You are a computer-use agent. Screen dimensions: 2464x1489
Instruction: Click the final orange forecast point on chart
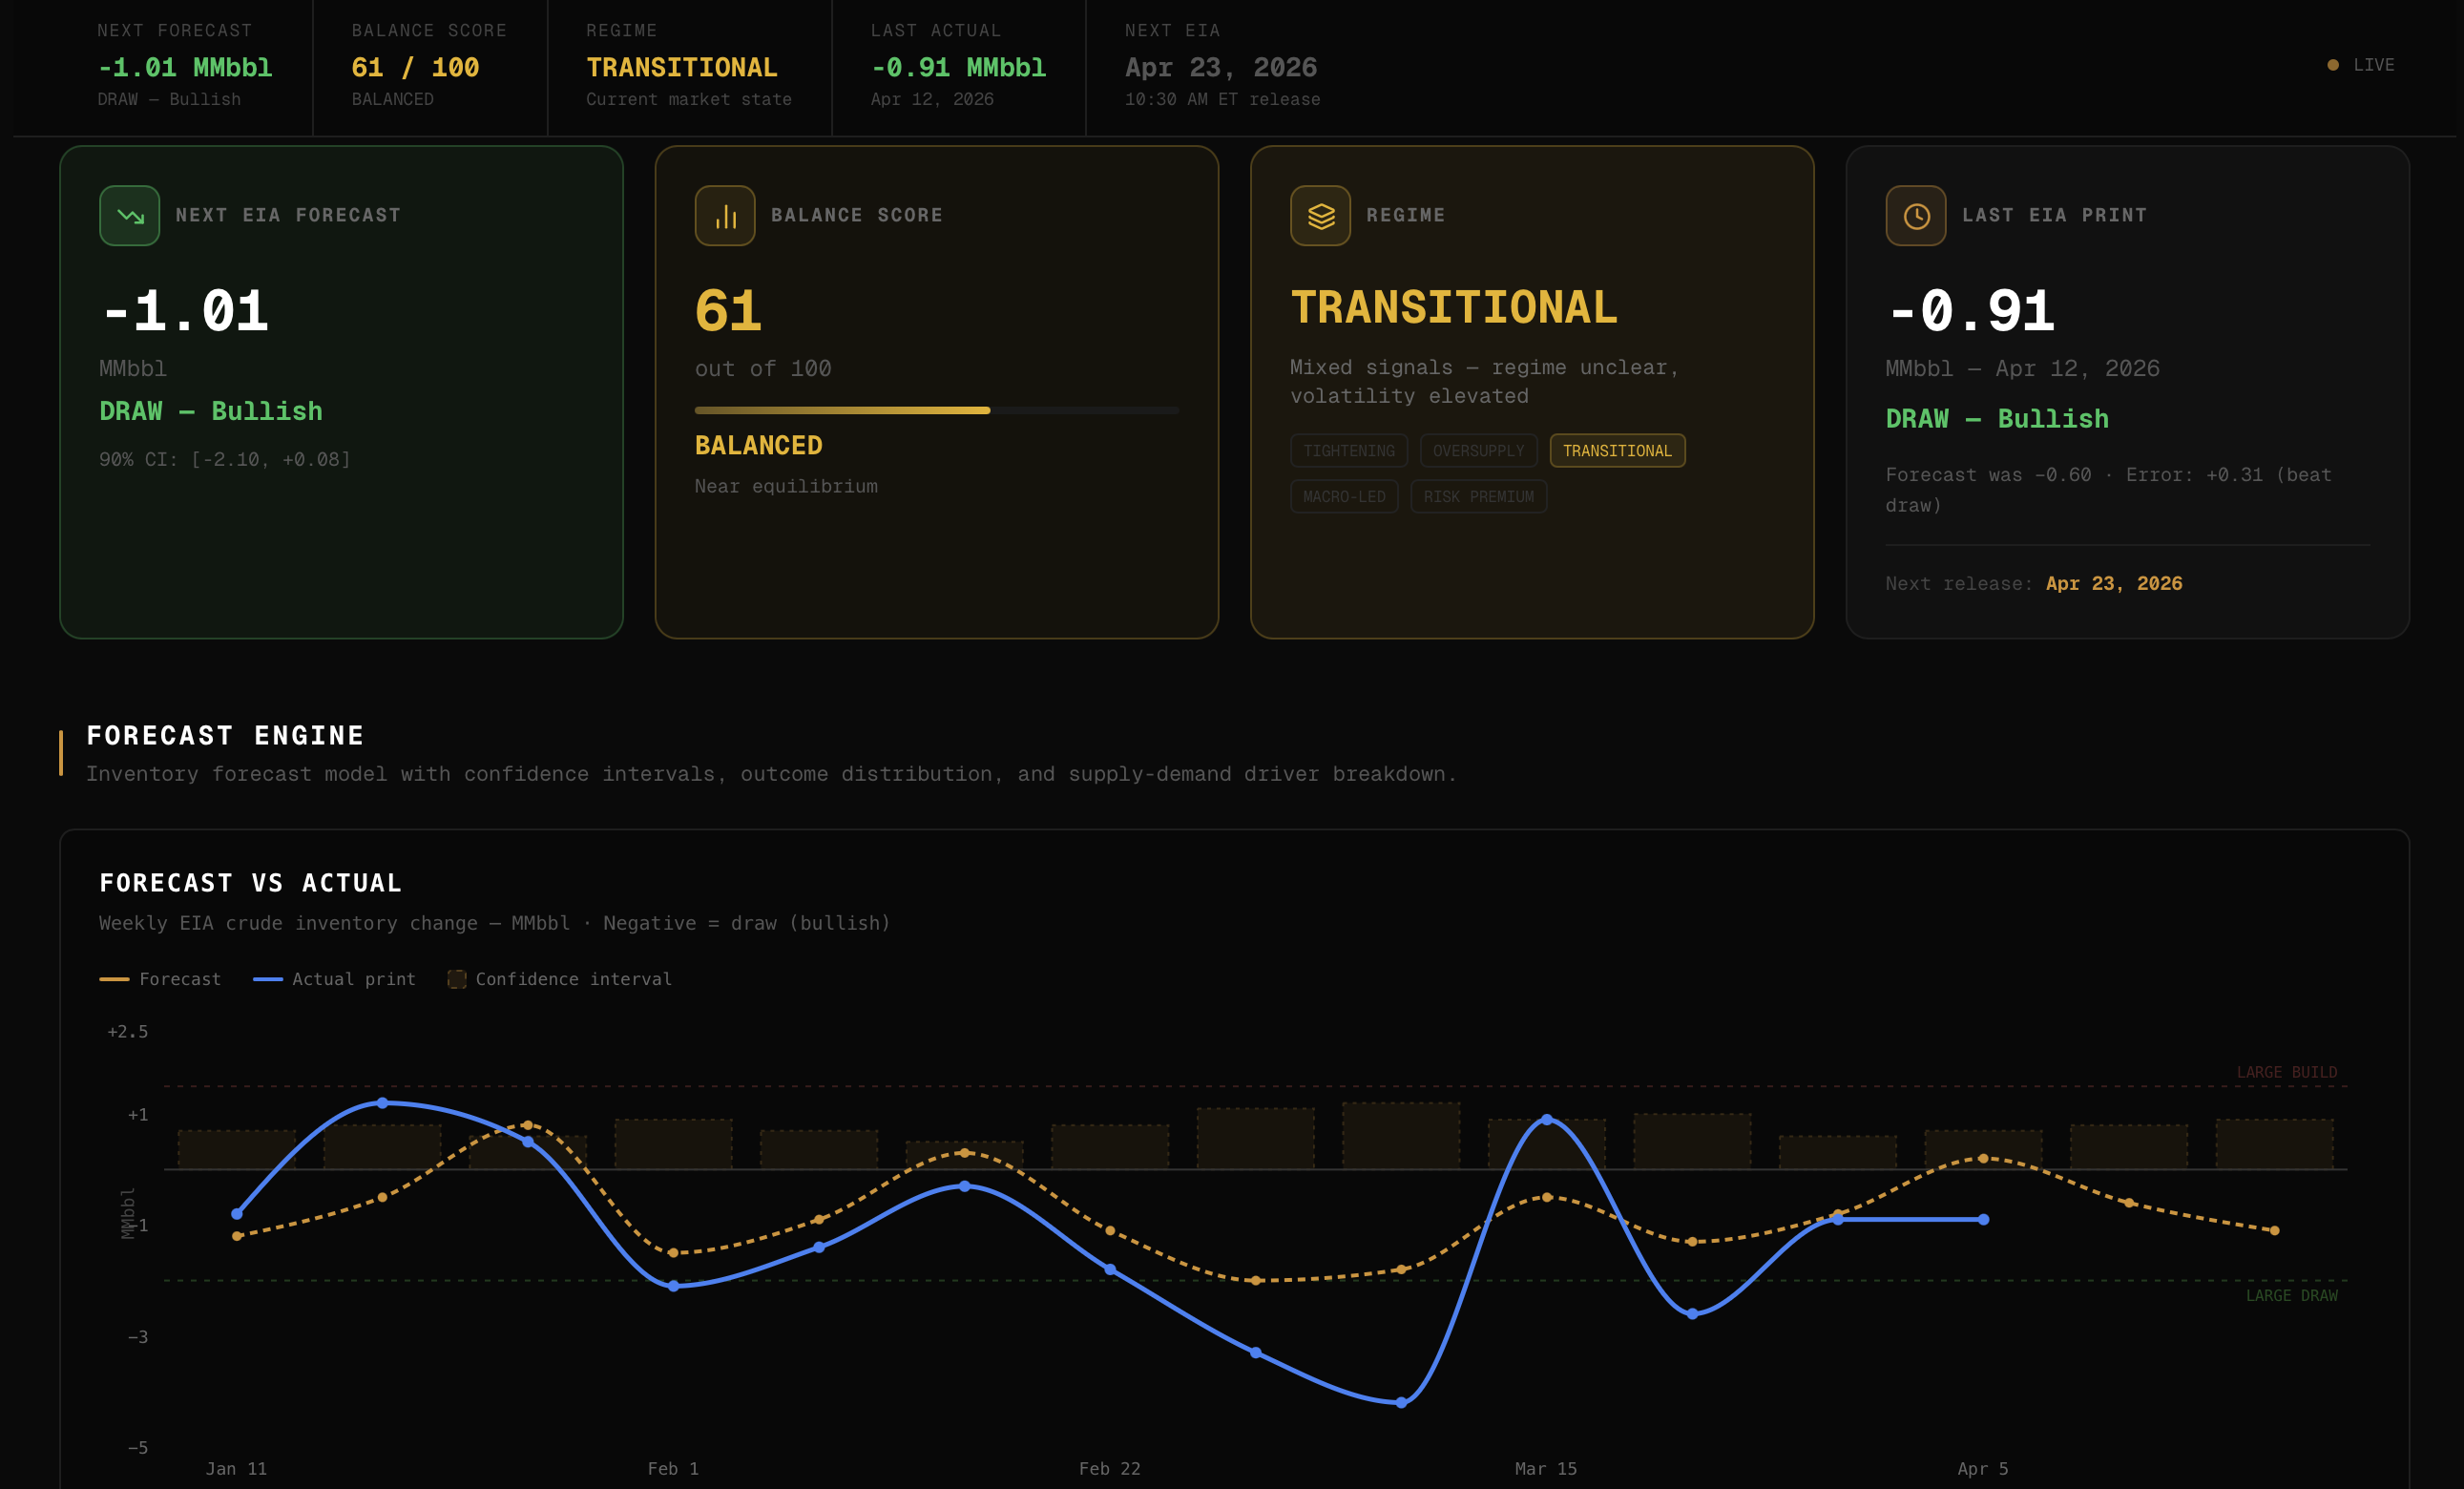tap(2275, 1231)
